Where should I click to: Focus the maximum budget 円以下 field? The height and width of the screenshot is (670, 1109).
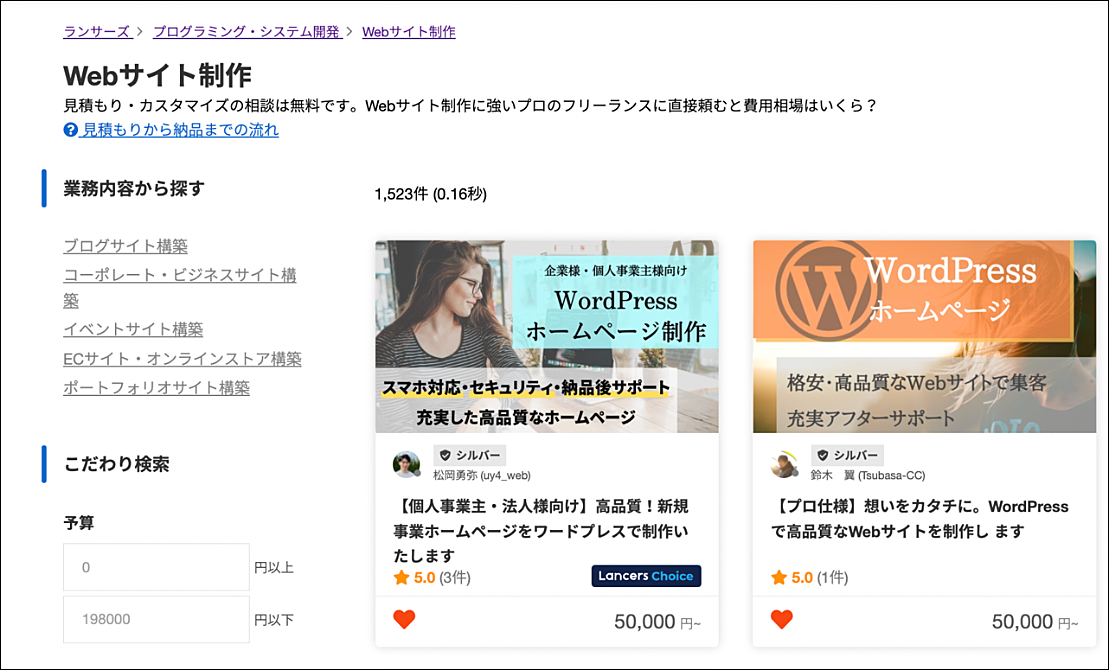[156, 619]
